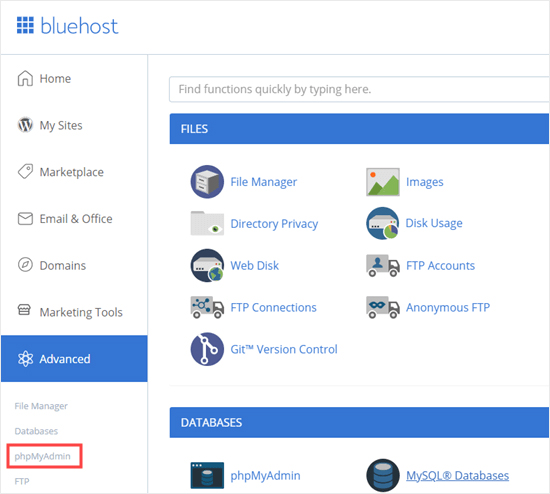This screenshot has width=550, height=494.
Task: Click the FTP Connections truck icon
Action: pyautogui.click(x=207, y=307)
